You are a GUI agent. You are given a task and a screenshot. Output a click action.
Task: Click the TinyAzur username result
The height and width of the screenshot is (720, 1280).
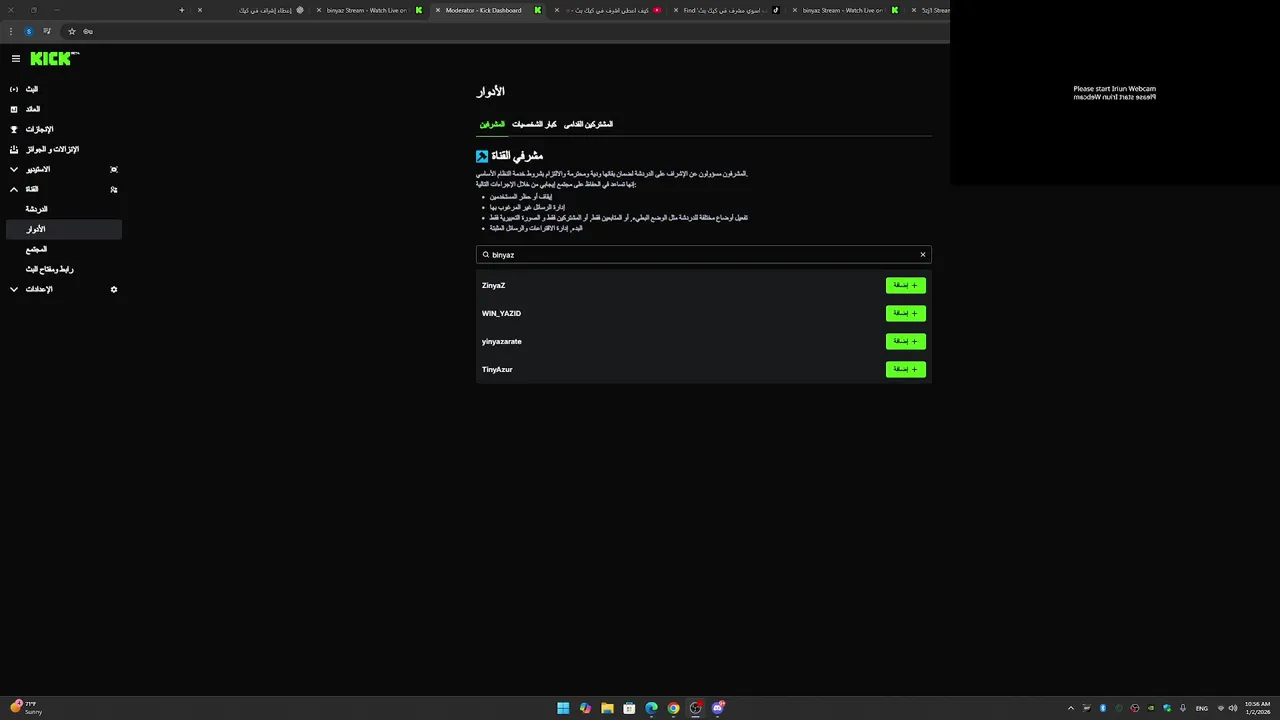point(497,369)
